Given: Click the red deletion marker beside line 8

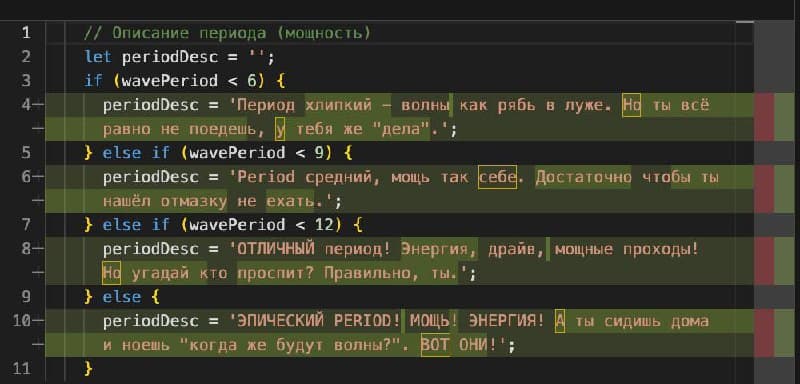Looking at the screenshot, I should (x=764, y=261).
